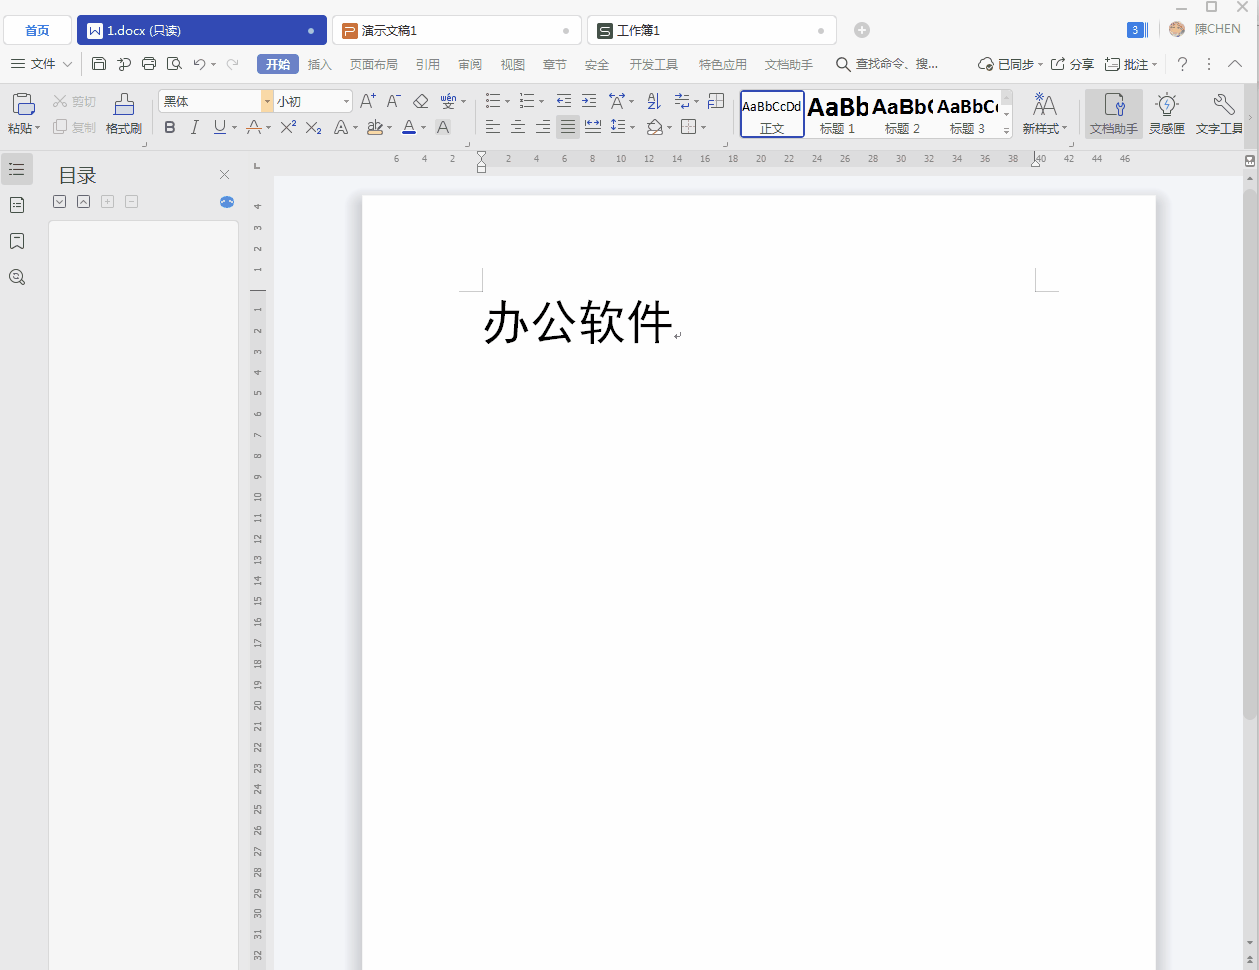1259x970 pixels.
Task: Toggle the Document Assistant (文档助手) ribbon button
Action: [1114, 113]
